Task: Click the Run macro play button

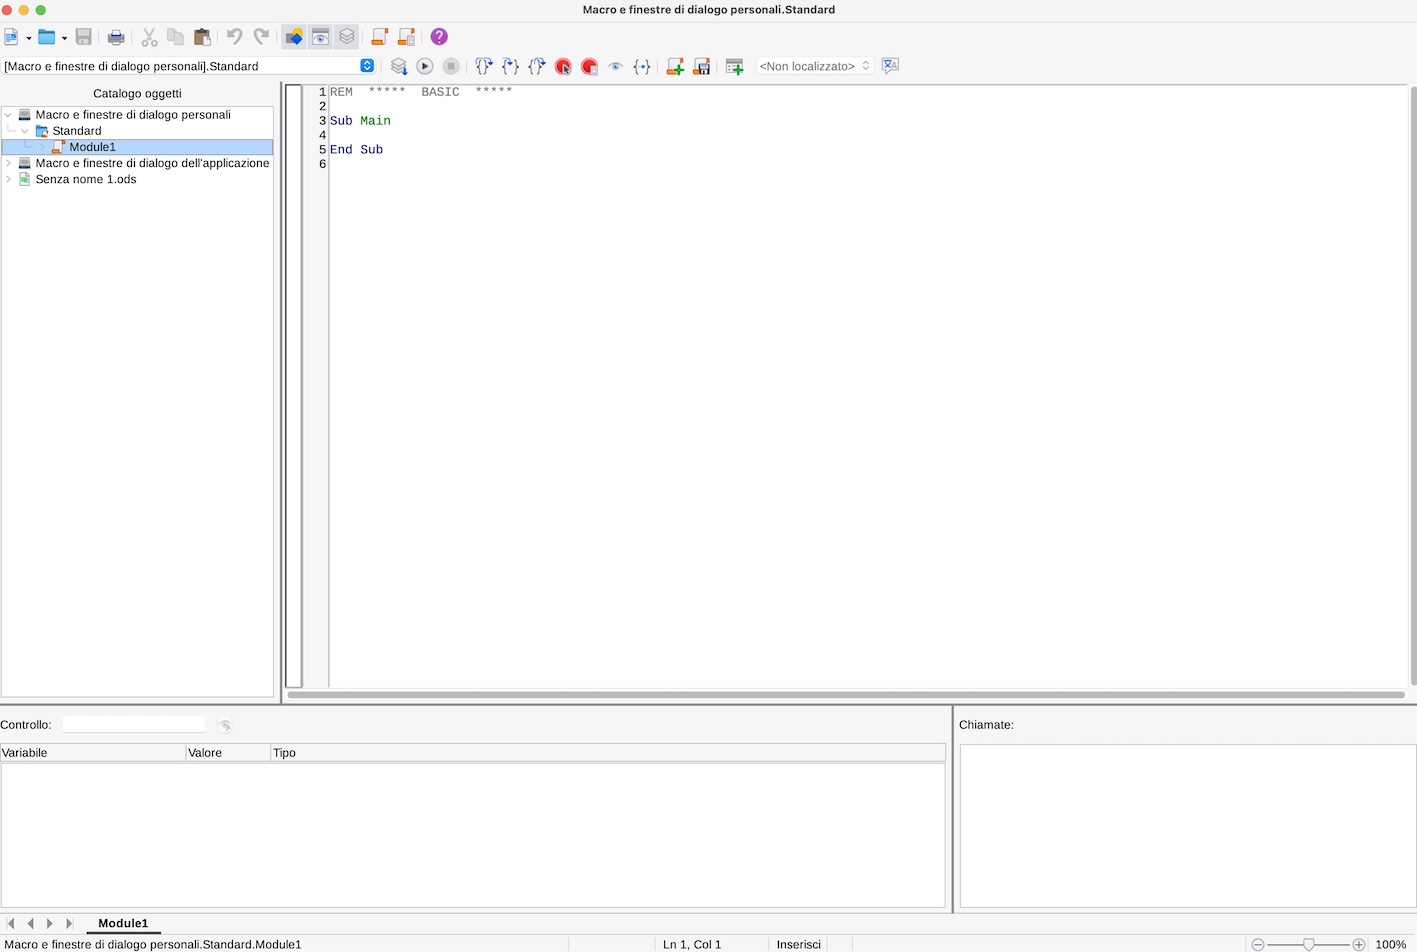Action: point(425,66)
